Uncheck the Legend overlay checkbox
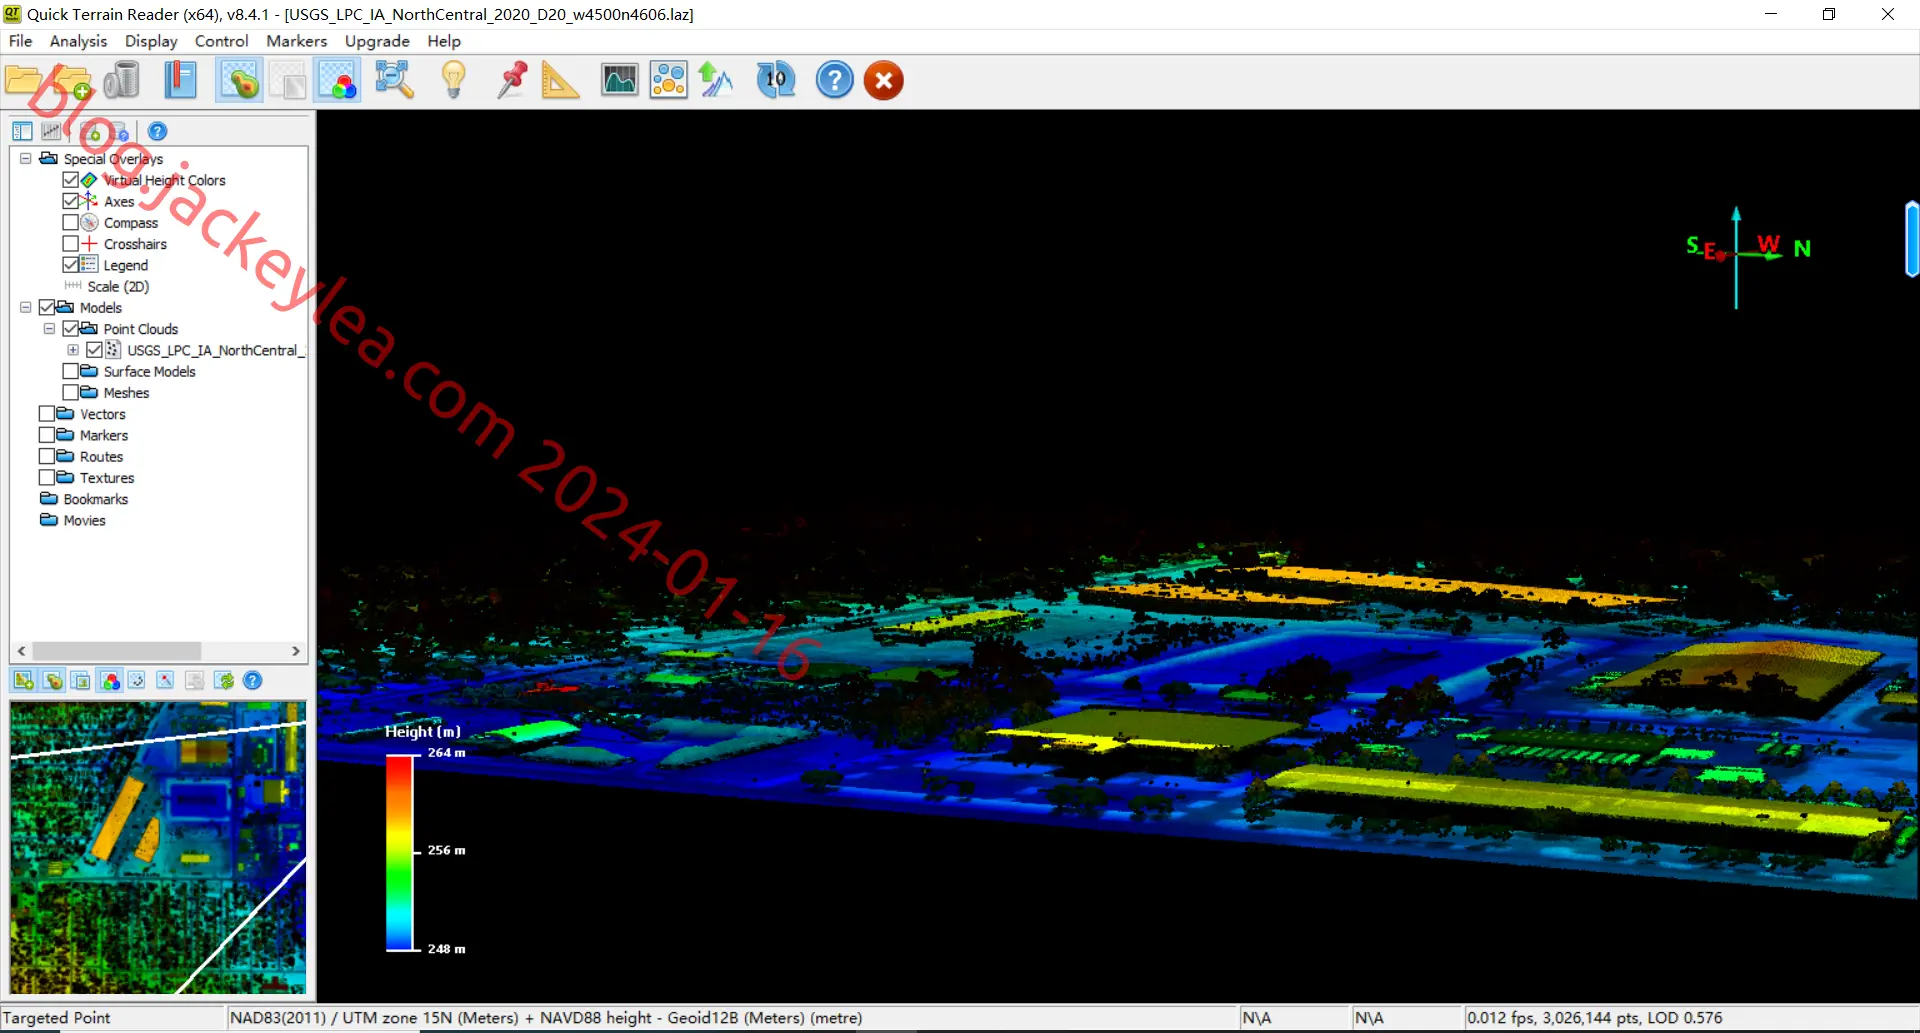The width and height of the screenshot is (1920, 1033). pyautogui.click(x=71, y=265)
